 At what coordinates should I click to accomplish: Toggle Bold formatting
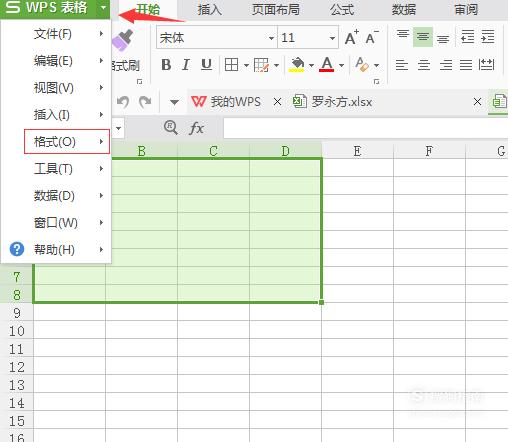[x=166, y=65]
